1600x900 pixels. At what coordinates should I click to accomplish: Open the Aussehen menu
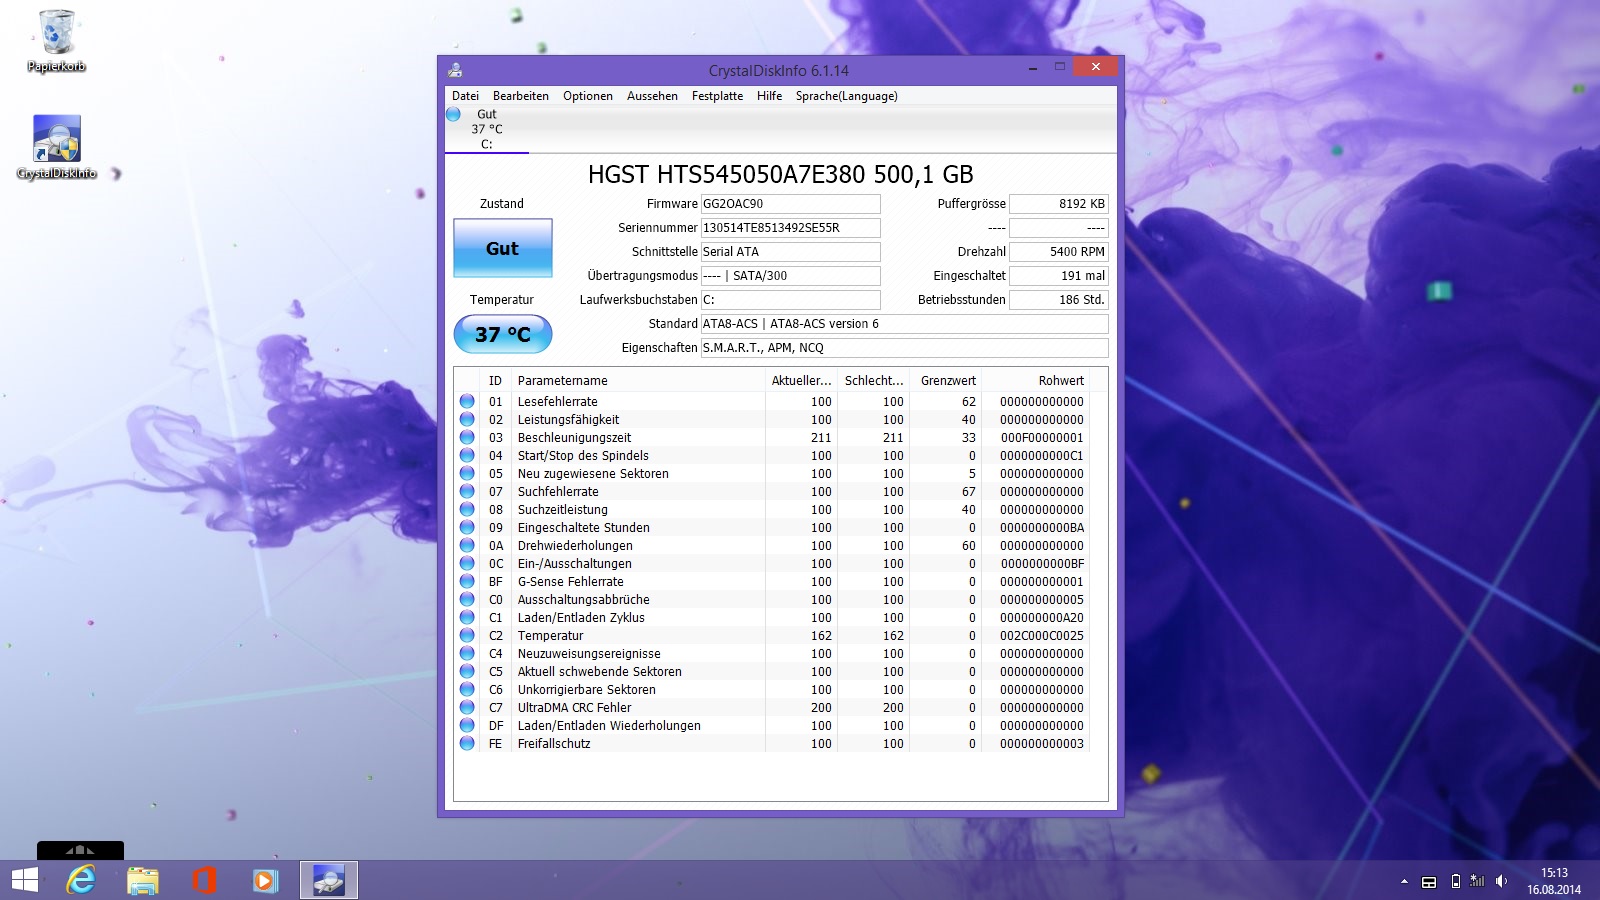click(x=652, y=96)
